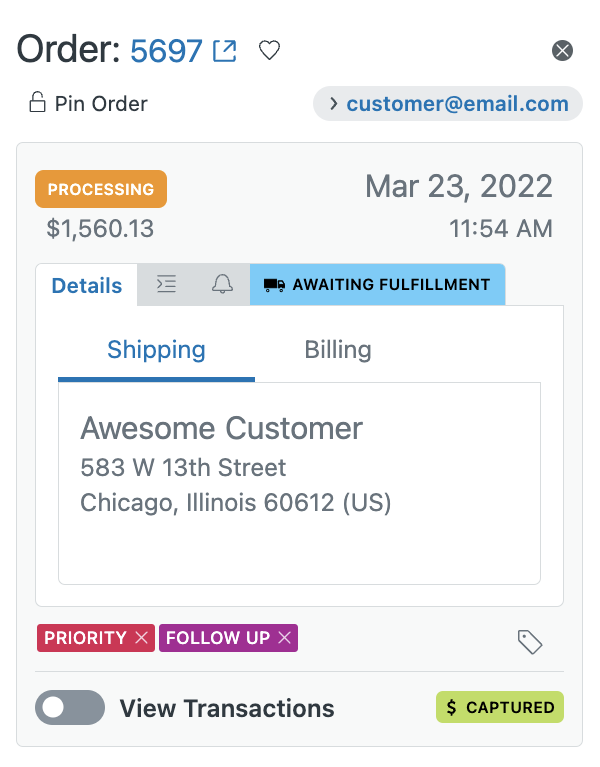This screenshot has height=767, width=600.
Task: Open order 5697 via external link icon
Action: coord(225,51)
